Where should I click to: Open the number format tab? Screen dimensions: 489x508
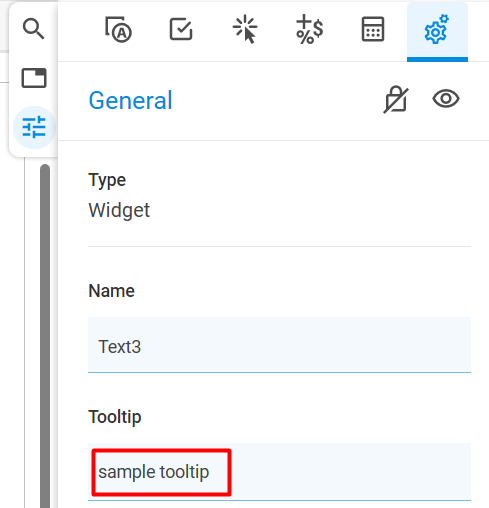click(310, 29)
